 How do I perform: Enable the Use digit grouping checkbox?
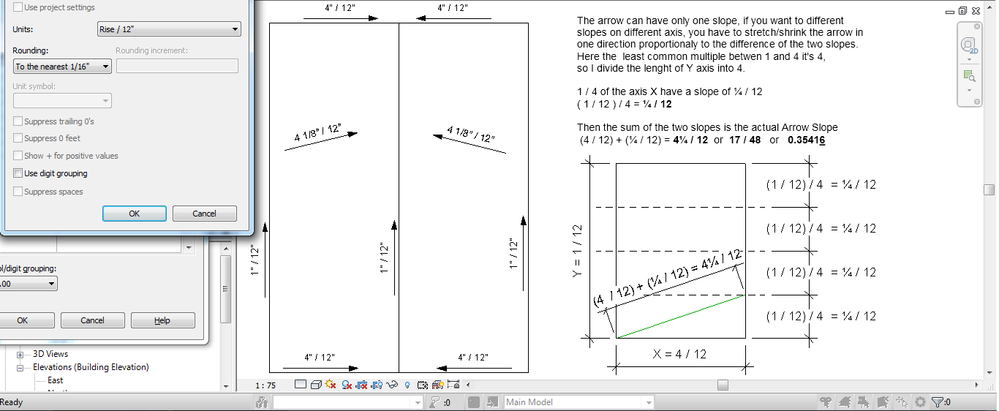(x=18, y=173)
